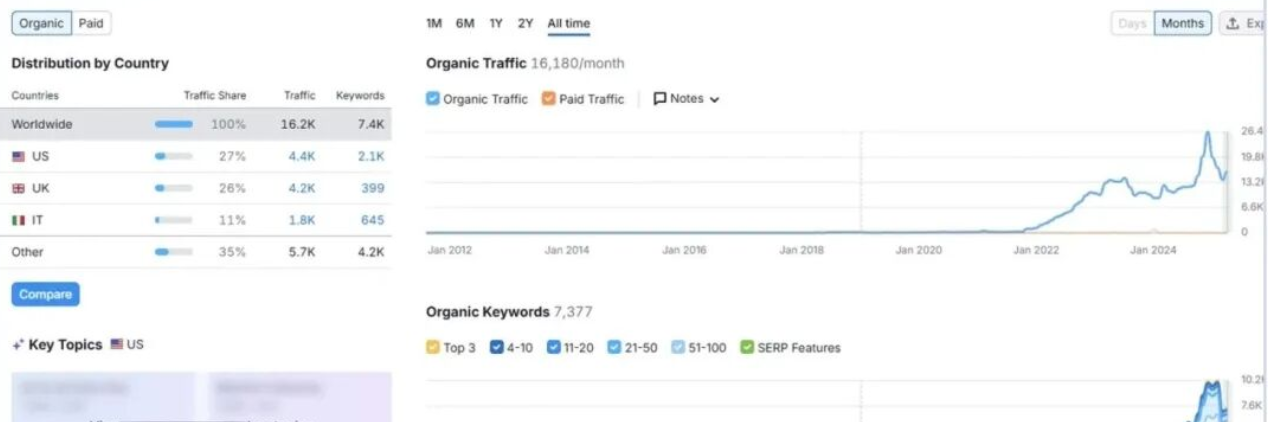The image size is (1268, 422).
Task: Select the Worldwide row in country table
Action: point(42,125)
